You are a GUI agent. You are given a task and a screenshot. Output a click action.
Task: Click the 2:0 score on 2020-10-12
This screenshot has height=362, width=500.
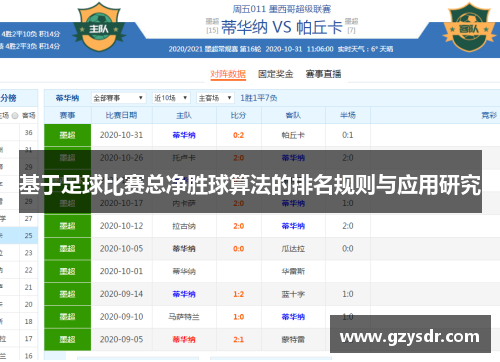point(239,226)
